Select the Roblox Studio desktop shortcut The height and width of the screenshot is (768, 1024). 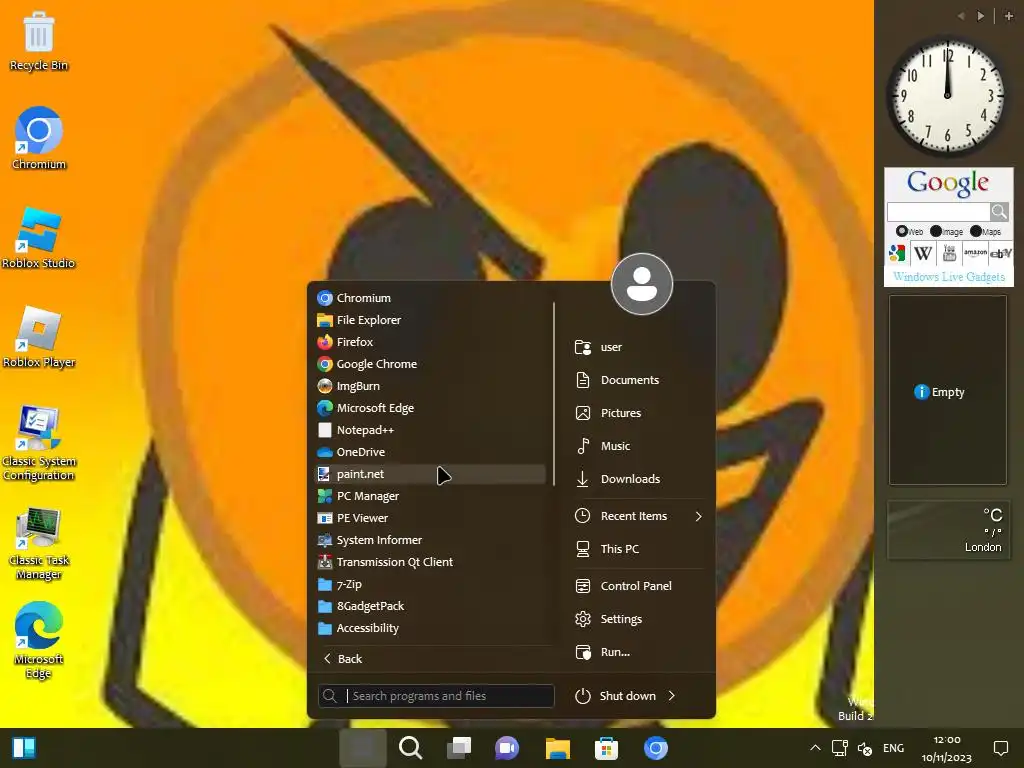tap(39, 238)
